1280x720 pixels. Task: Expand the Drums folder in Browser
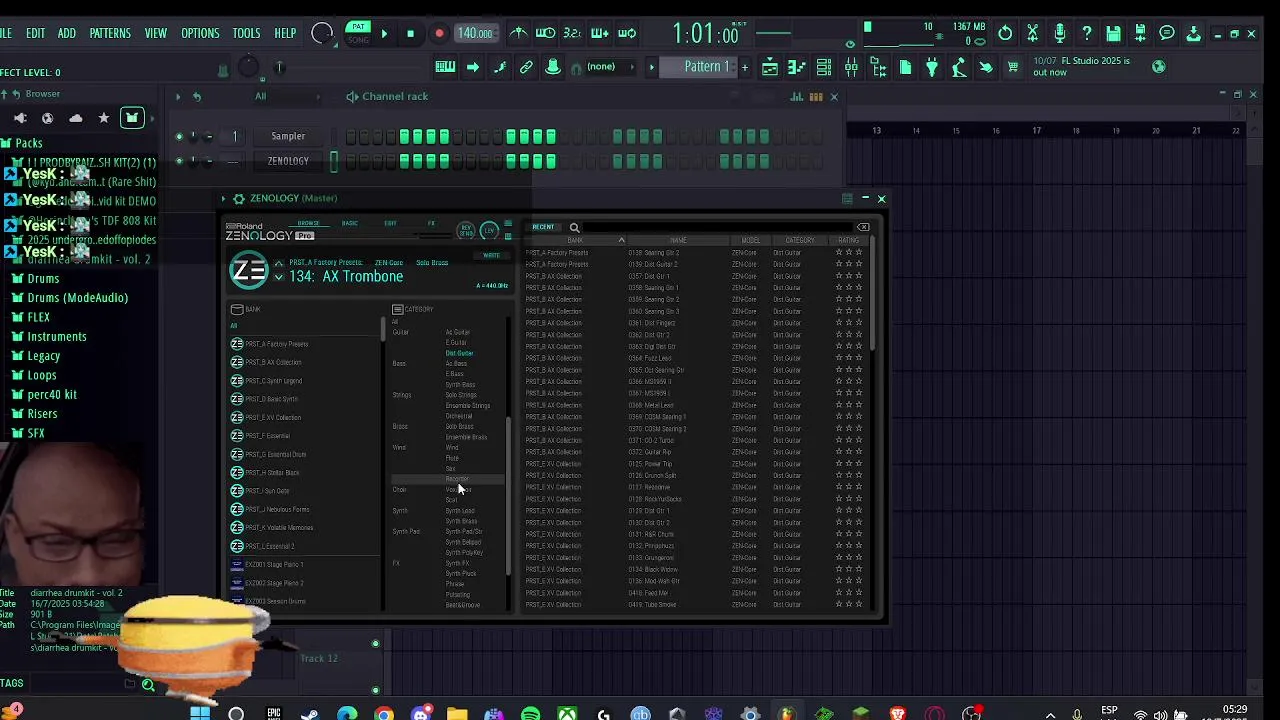click(43, 279)
